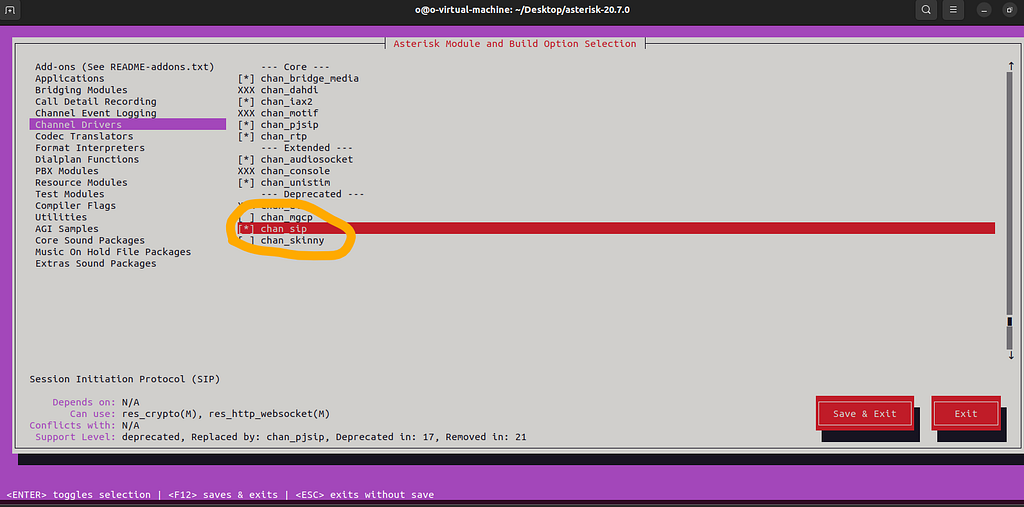The height and width of the screenshot is (507, 1024).
Task: Click the module list scrollbar thumb
Action: pyautogui.click(x=1011, y=321)
